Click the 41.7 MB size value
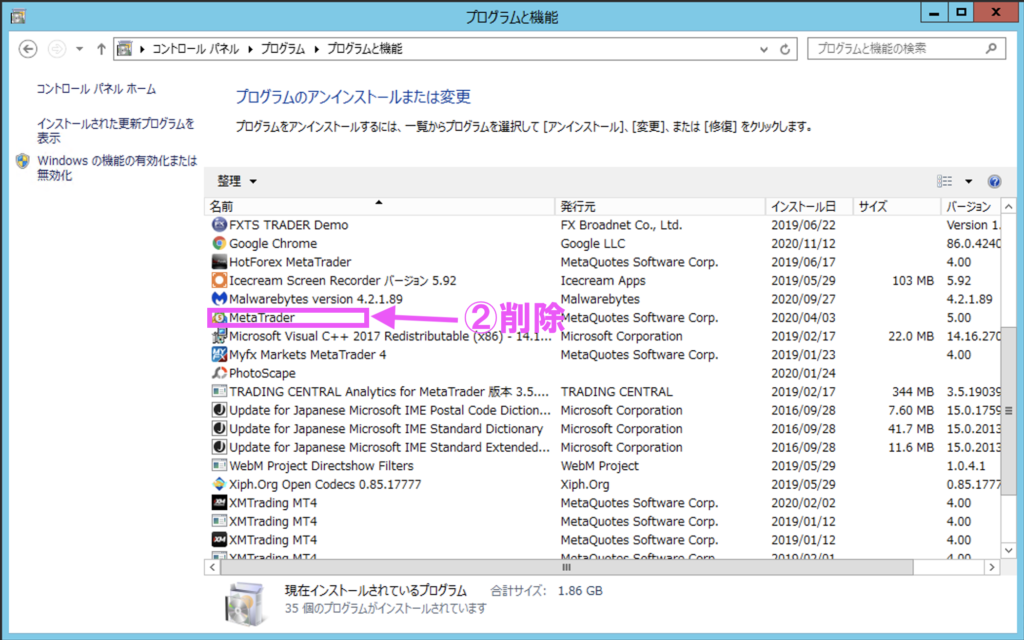The height and width of the screenshot is (640, 1024). pyautogui.click(x=911, y=428)
